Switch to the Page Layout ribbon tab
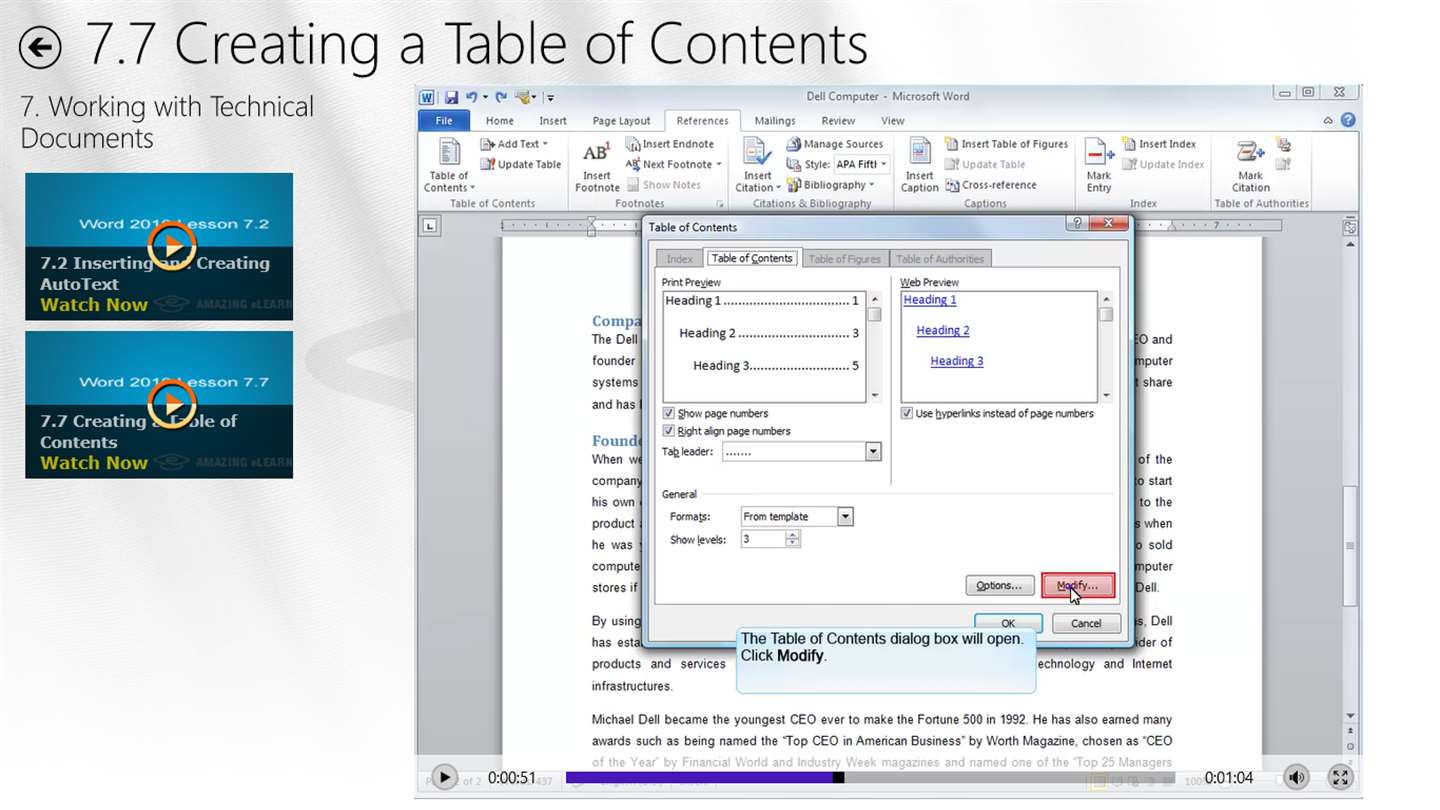Screen dimensions: 1440x810 621,121
